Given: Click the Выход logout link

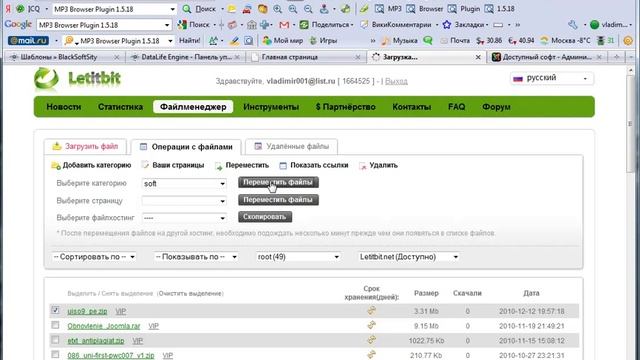Looking at the screenshot, I should (396, 81).
